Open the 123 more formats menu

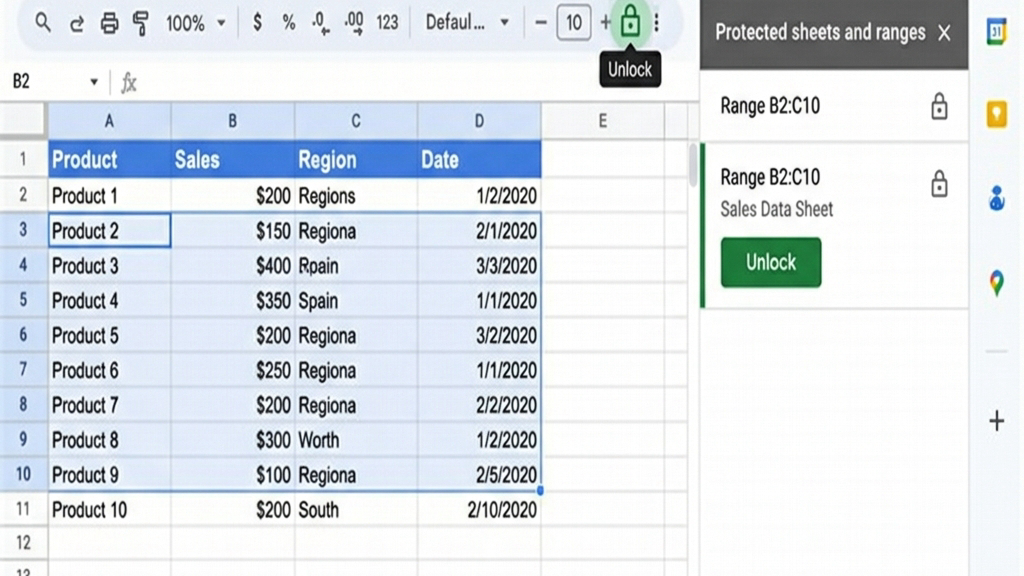(x=387, y=24)
